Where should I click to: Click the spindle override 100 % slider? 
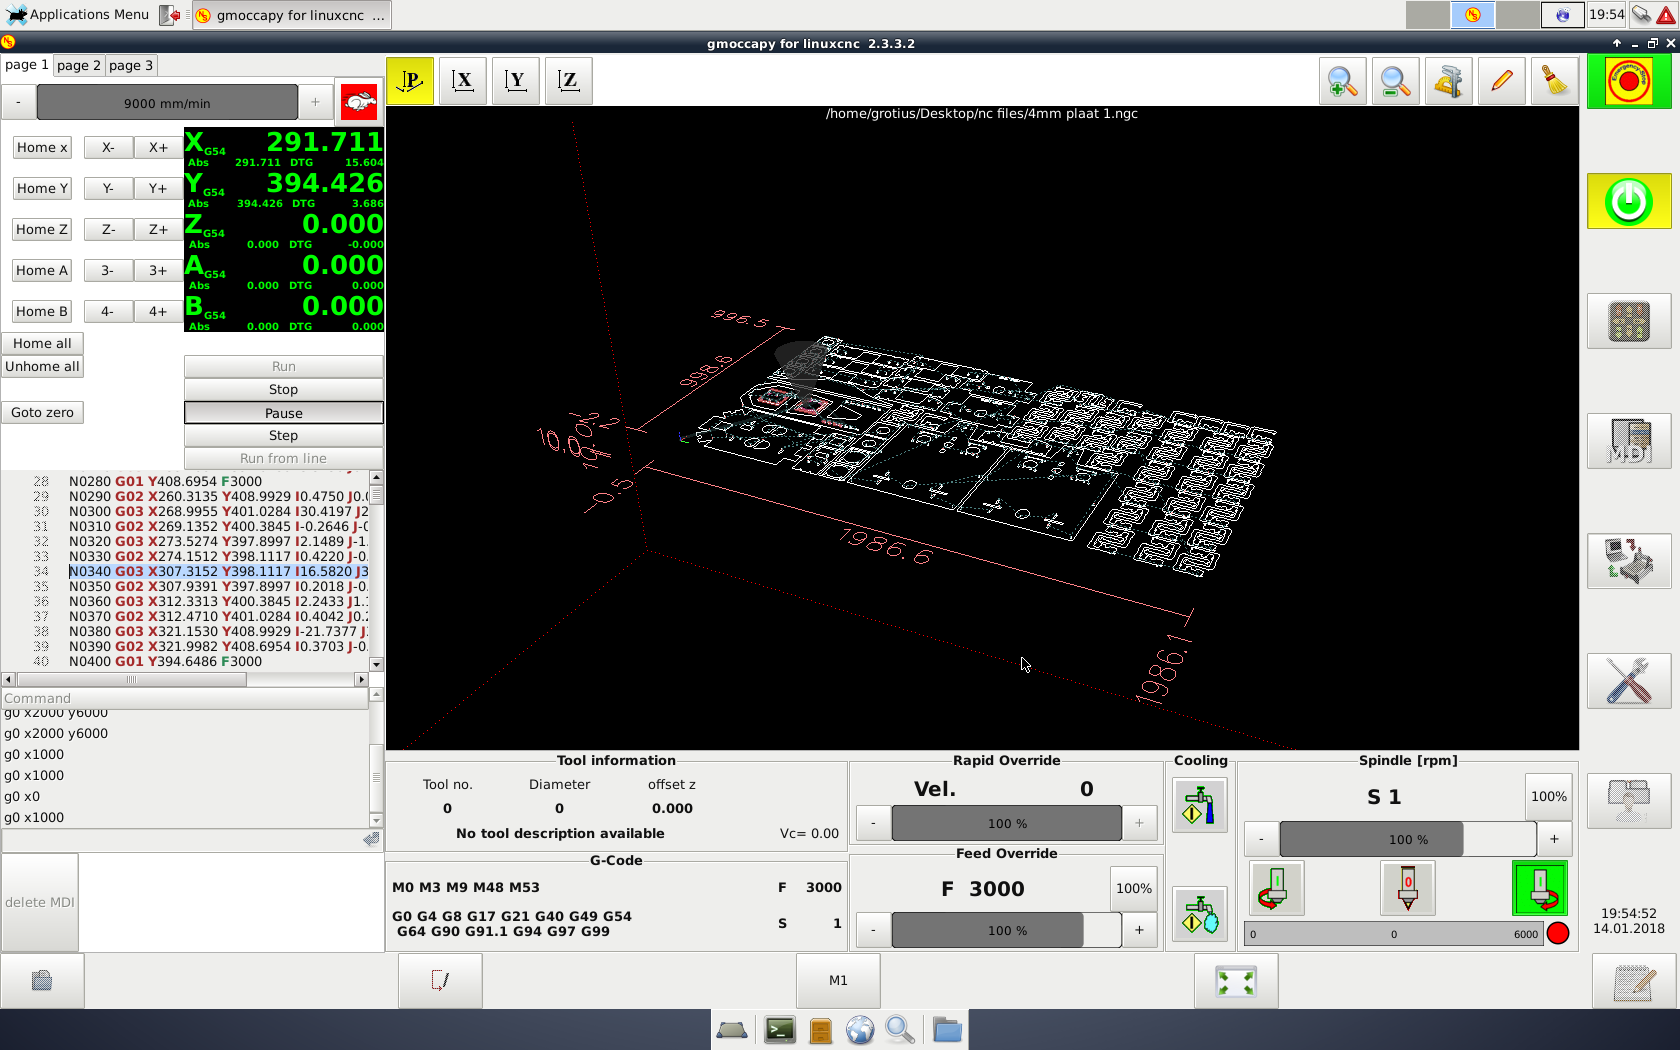(1408, 839)
